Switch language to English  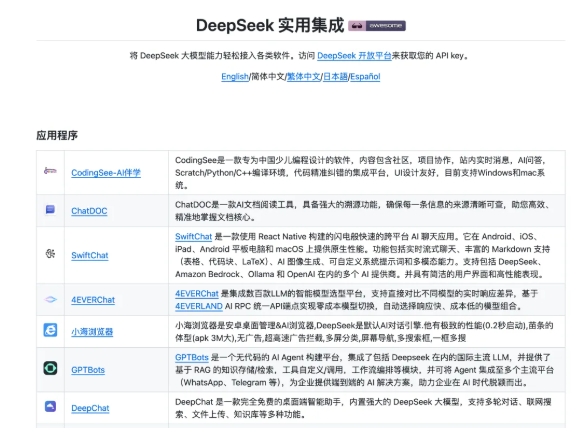235,76
